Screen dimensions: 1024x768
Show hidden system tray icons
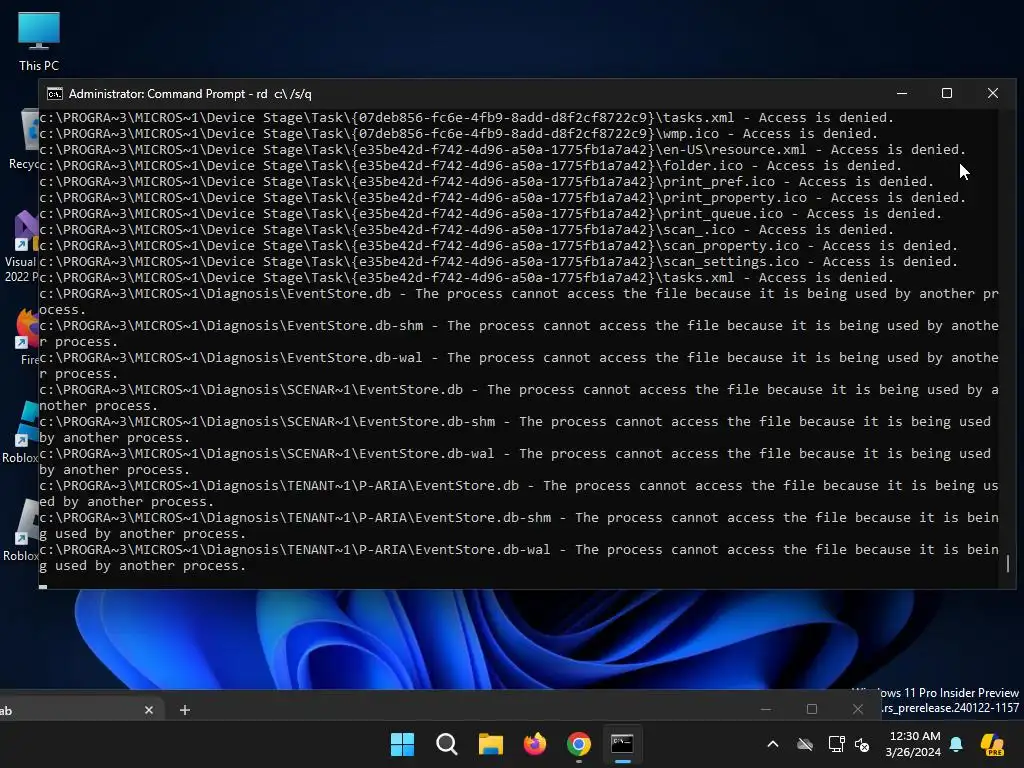773,744
